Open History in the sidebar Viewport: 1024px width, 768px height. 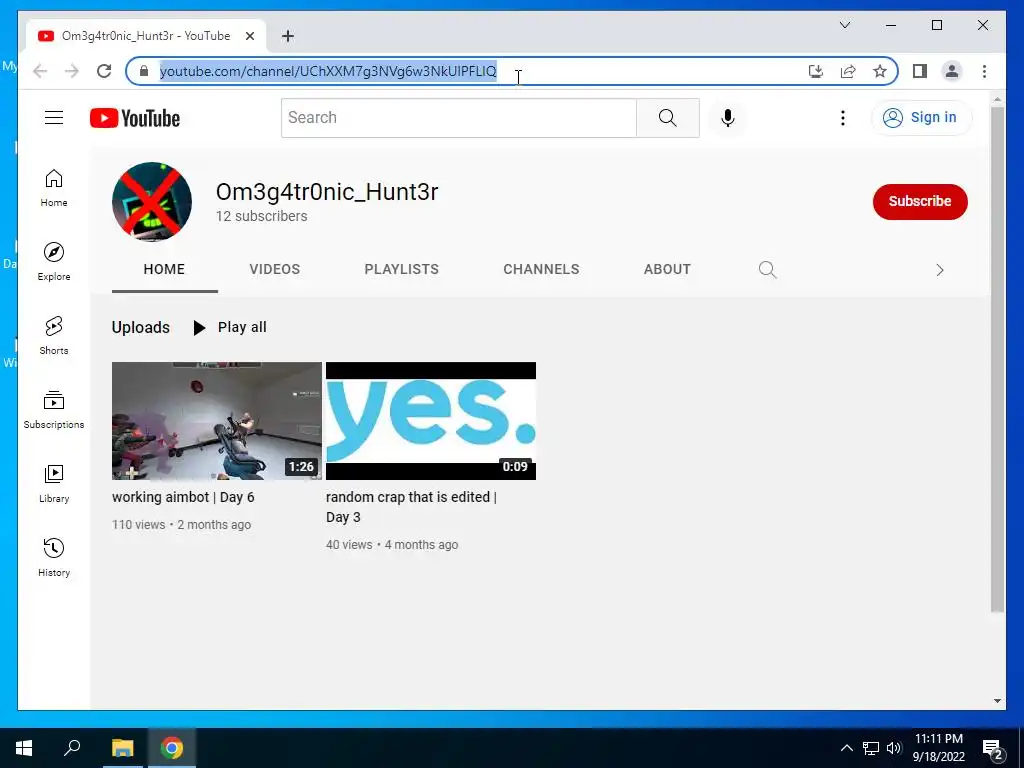coord(54,558)
